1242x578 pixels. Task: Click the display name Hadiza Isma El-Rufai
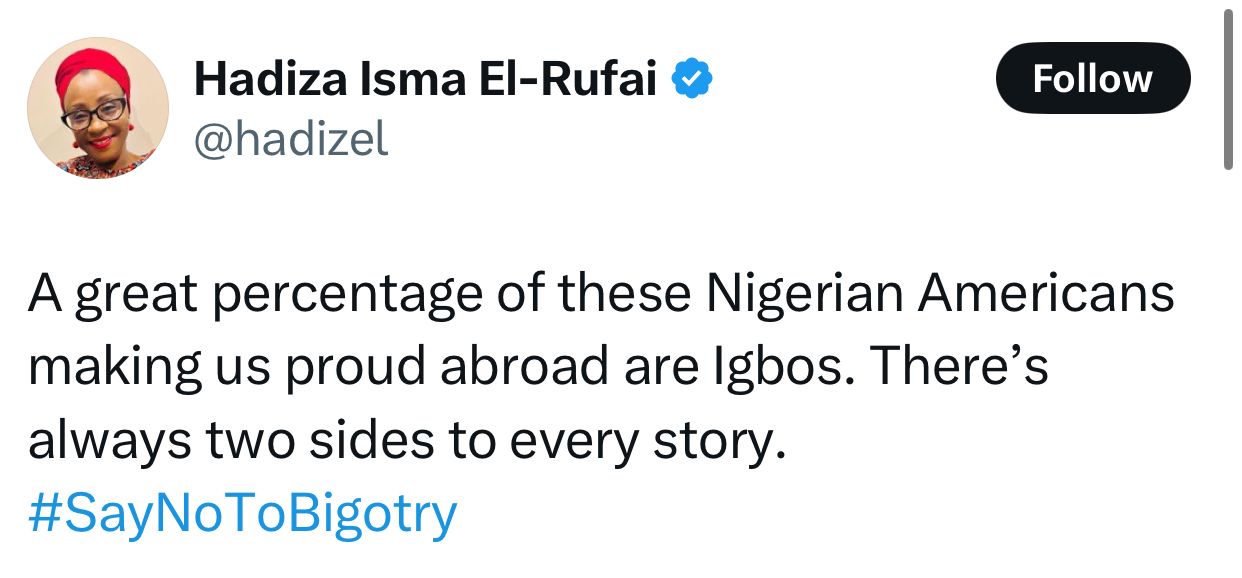click(x=425, y=80)
